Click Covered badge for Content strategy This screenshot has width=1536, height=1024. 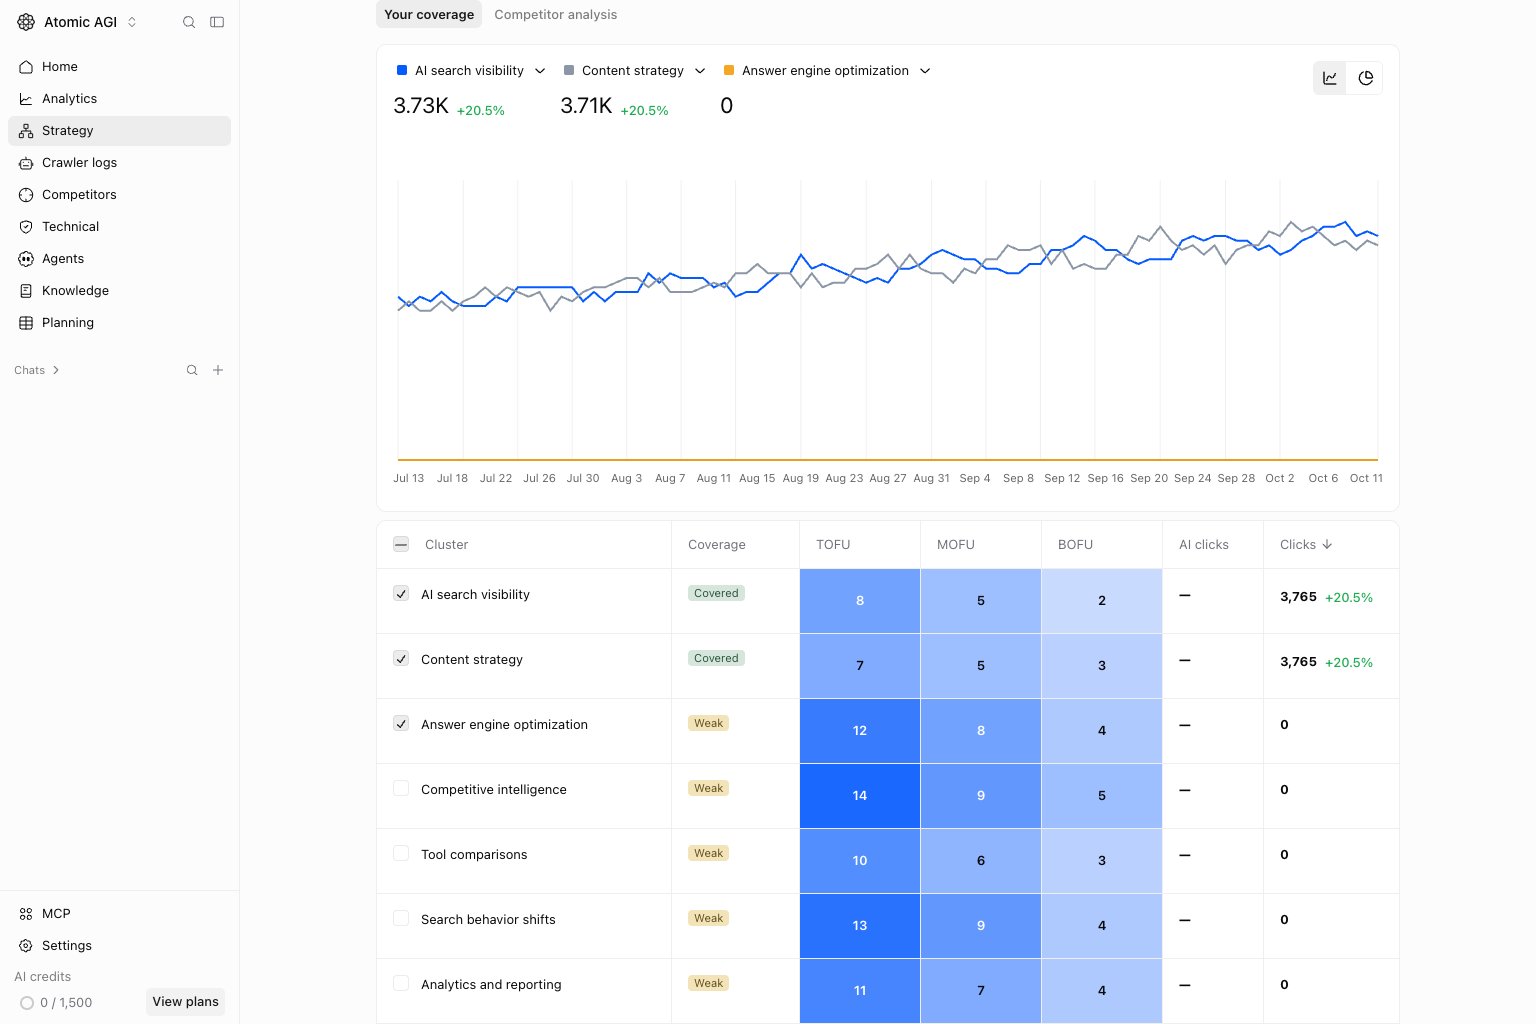click(x=716, y=658)
